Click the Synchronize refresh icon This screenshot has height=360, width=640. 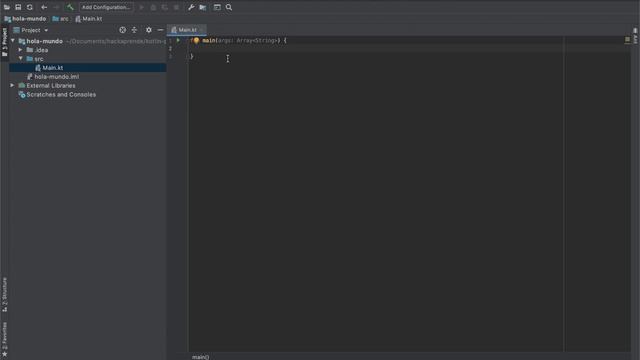pyautogui.click(x=30, y=7)
